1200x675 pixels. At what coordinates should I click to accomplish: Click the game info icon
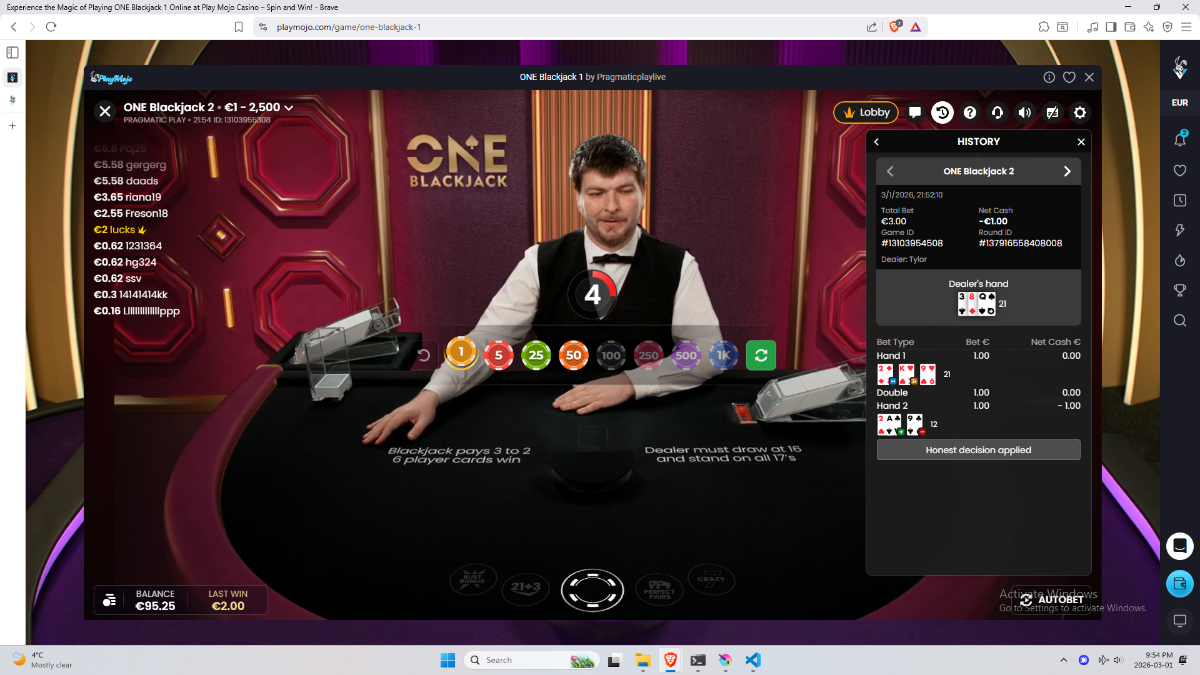[1049, 77]
